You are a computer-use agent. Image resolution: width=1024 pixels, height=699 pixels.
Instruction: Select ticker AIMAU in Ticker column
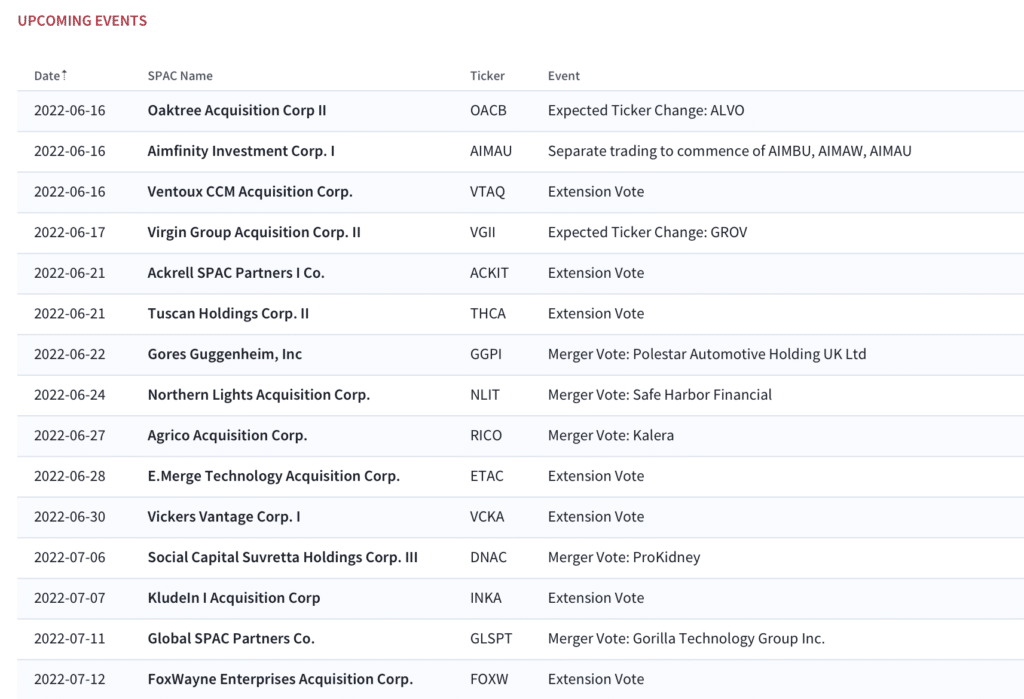491,151
